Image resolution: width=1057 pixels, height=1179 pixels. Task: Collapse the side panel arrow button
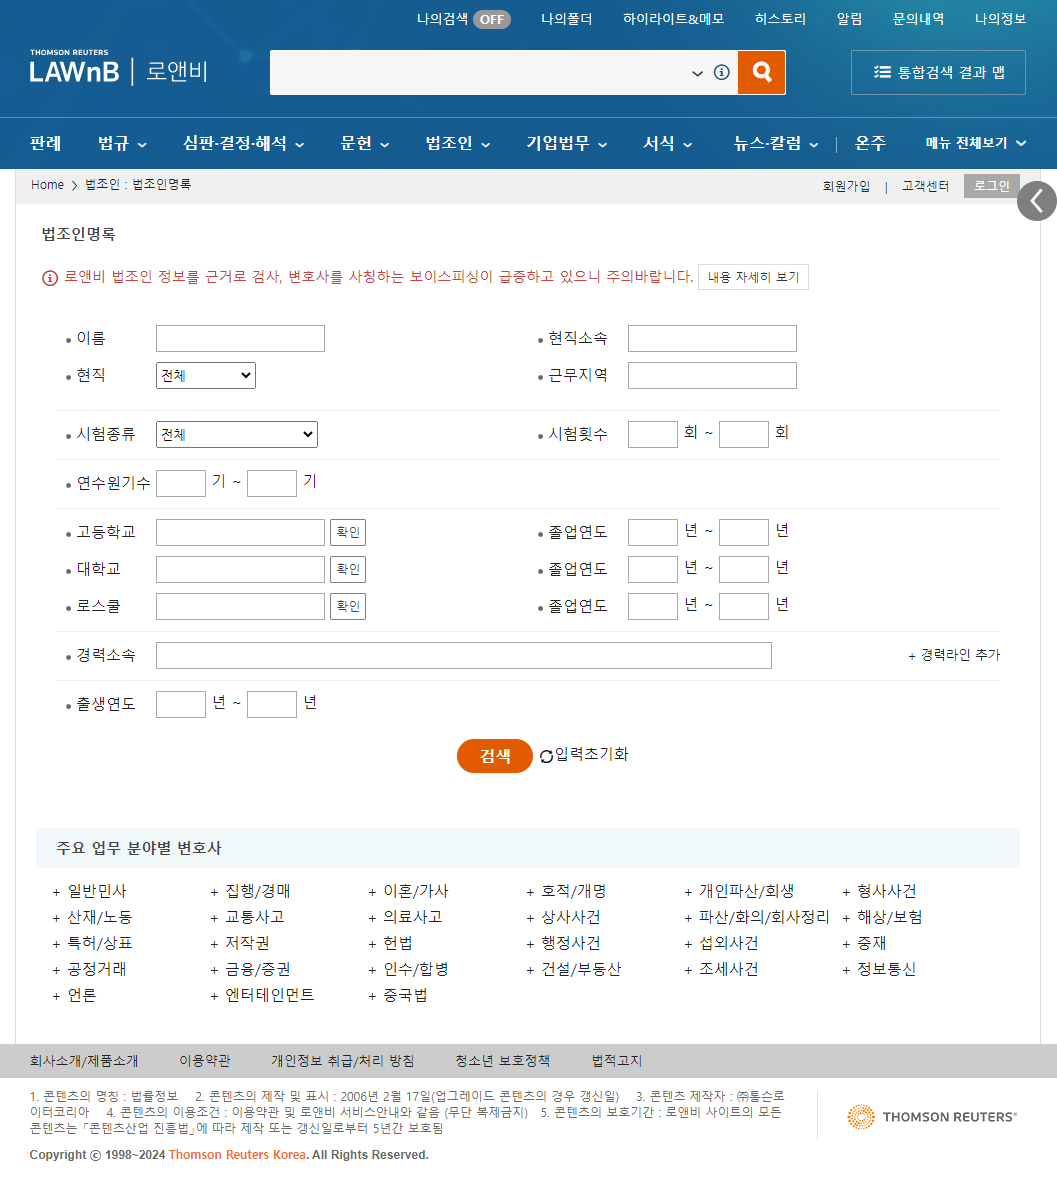(x=1037, y=201)
